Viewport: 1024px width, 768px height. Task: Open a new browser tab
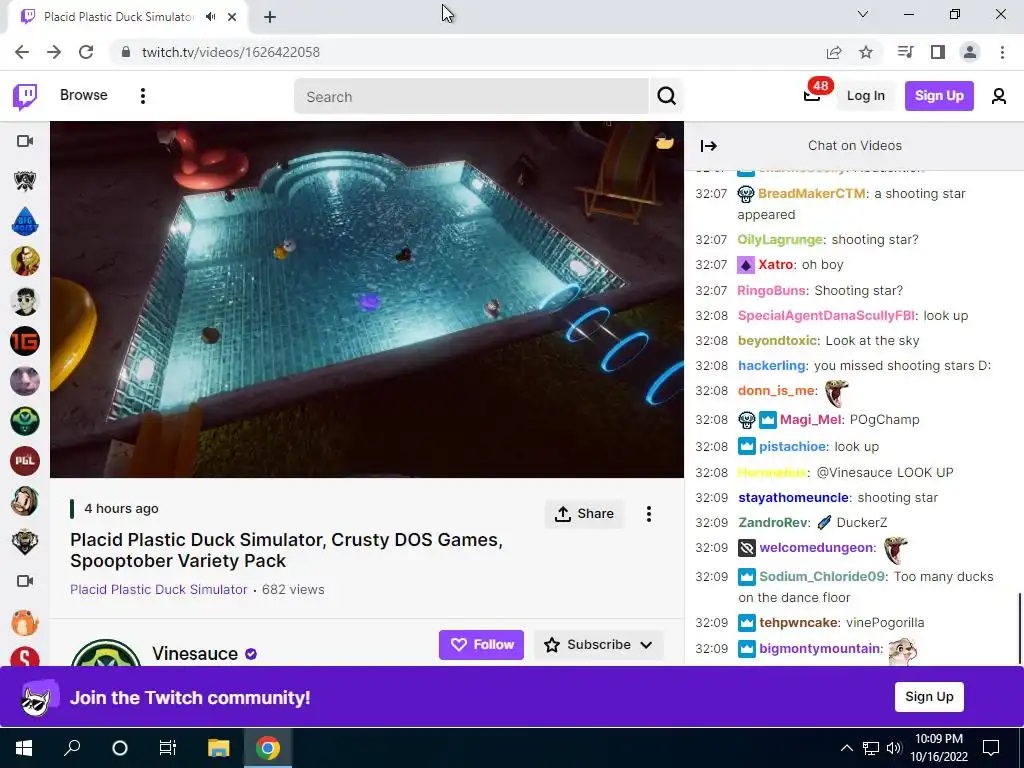tap(270, 17)
